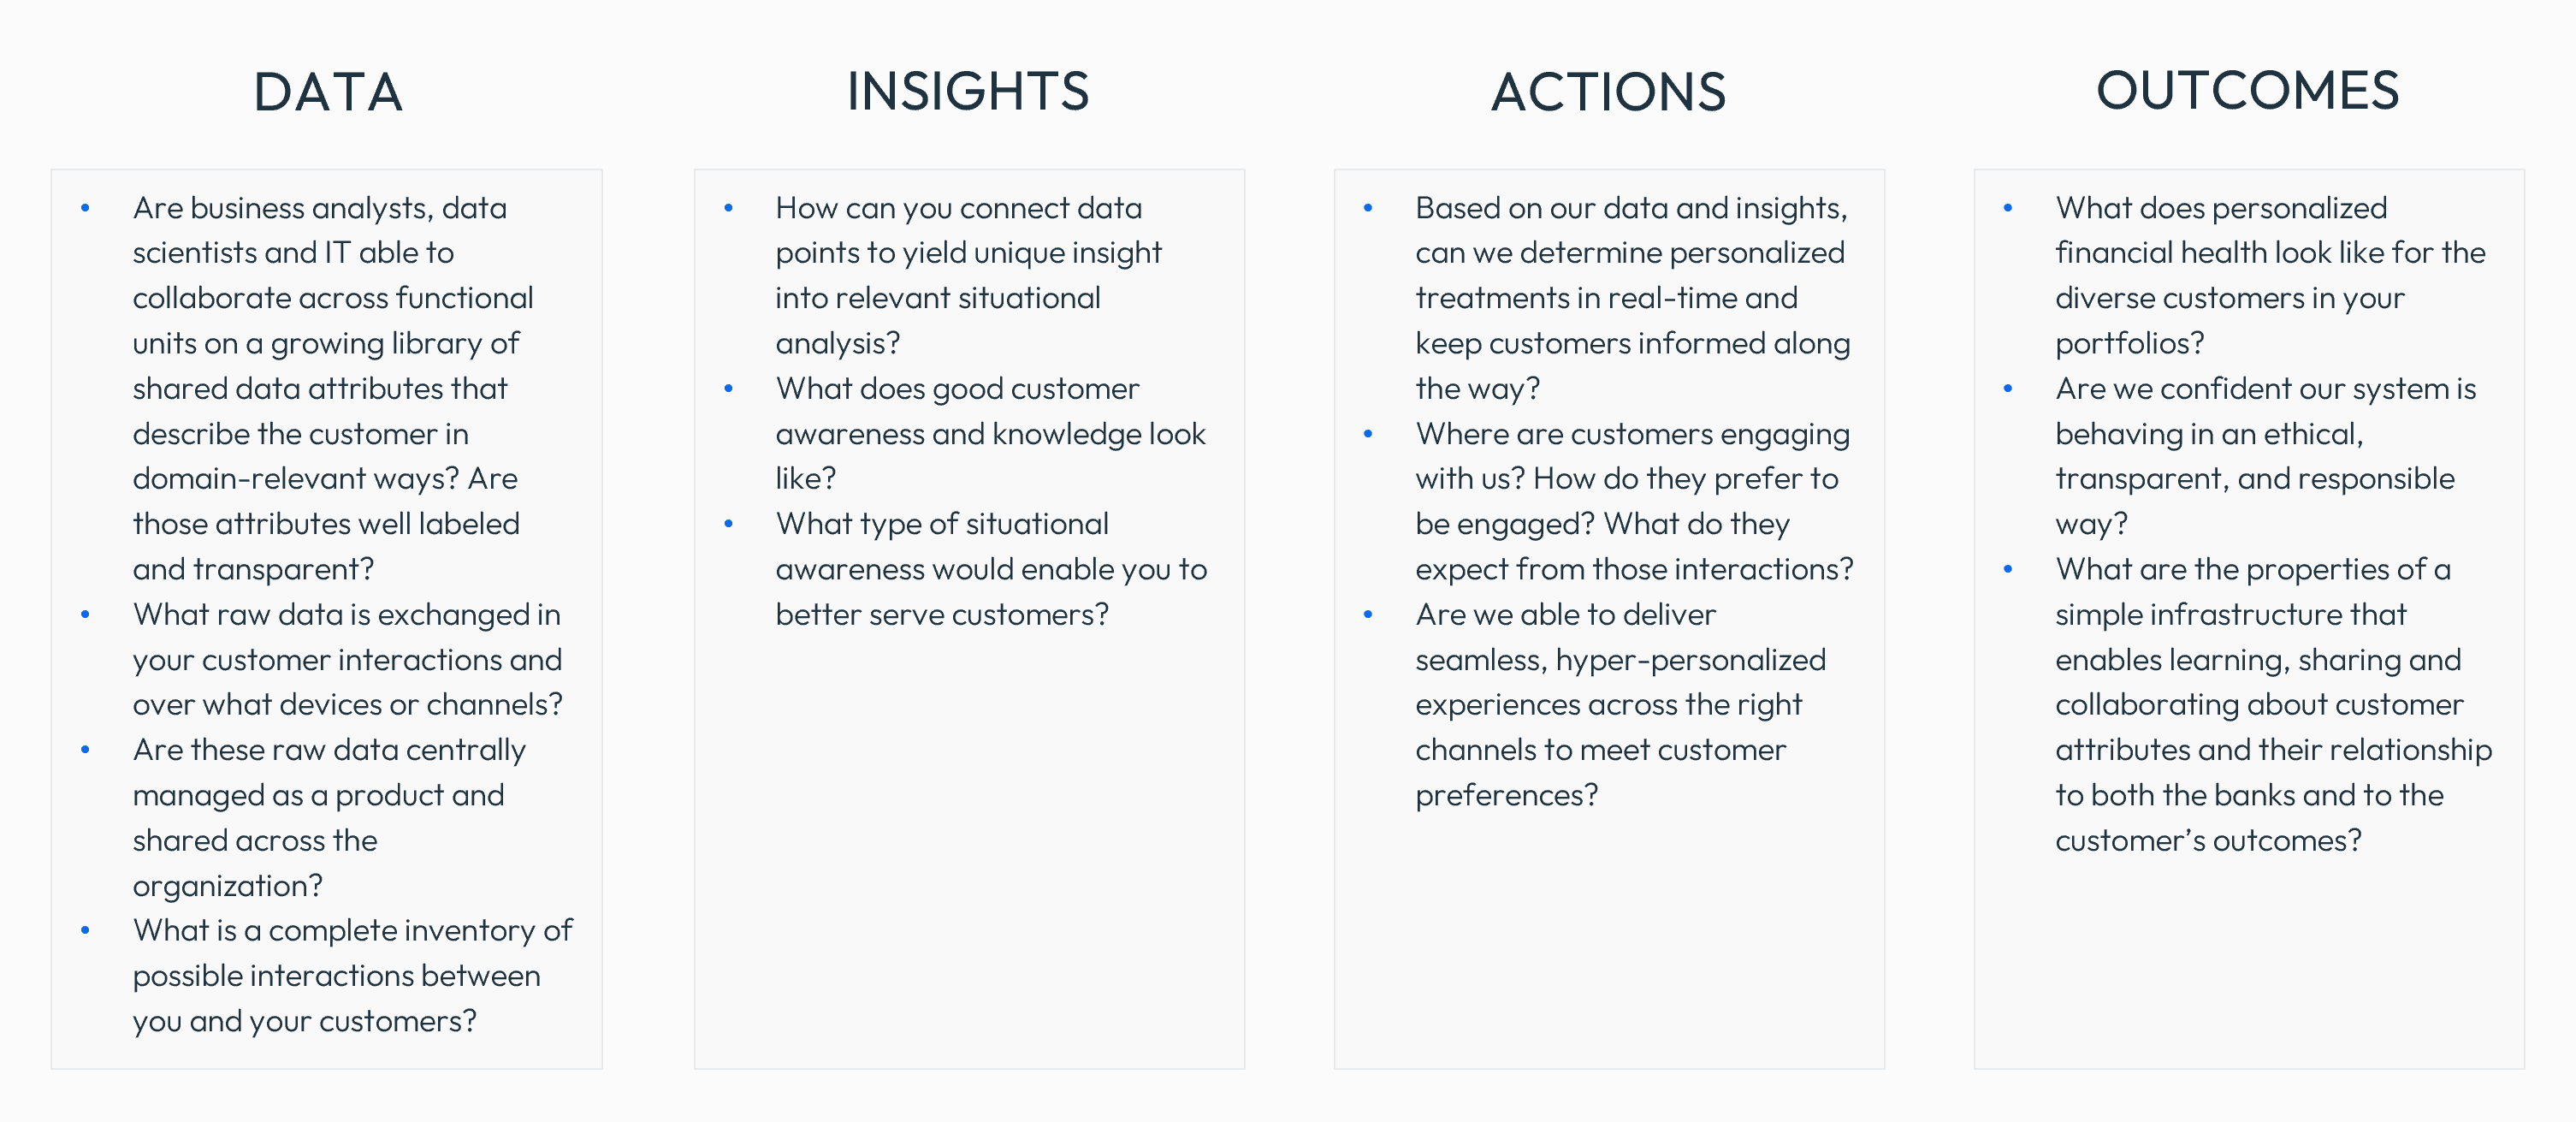This screenshot has height=1122, width=2576.
Task: Select the situational awareness bullet text
Action: (989, 569)
